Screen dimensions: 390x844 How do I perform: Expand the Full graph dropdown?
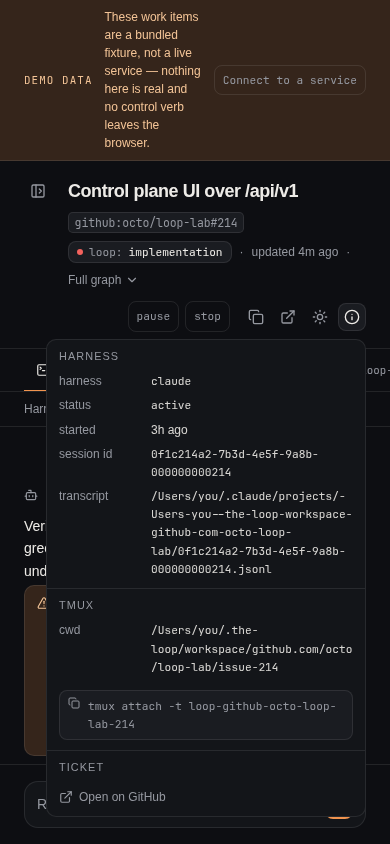pos(102,280)
